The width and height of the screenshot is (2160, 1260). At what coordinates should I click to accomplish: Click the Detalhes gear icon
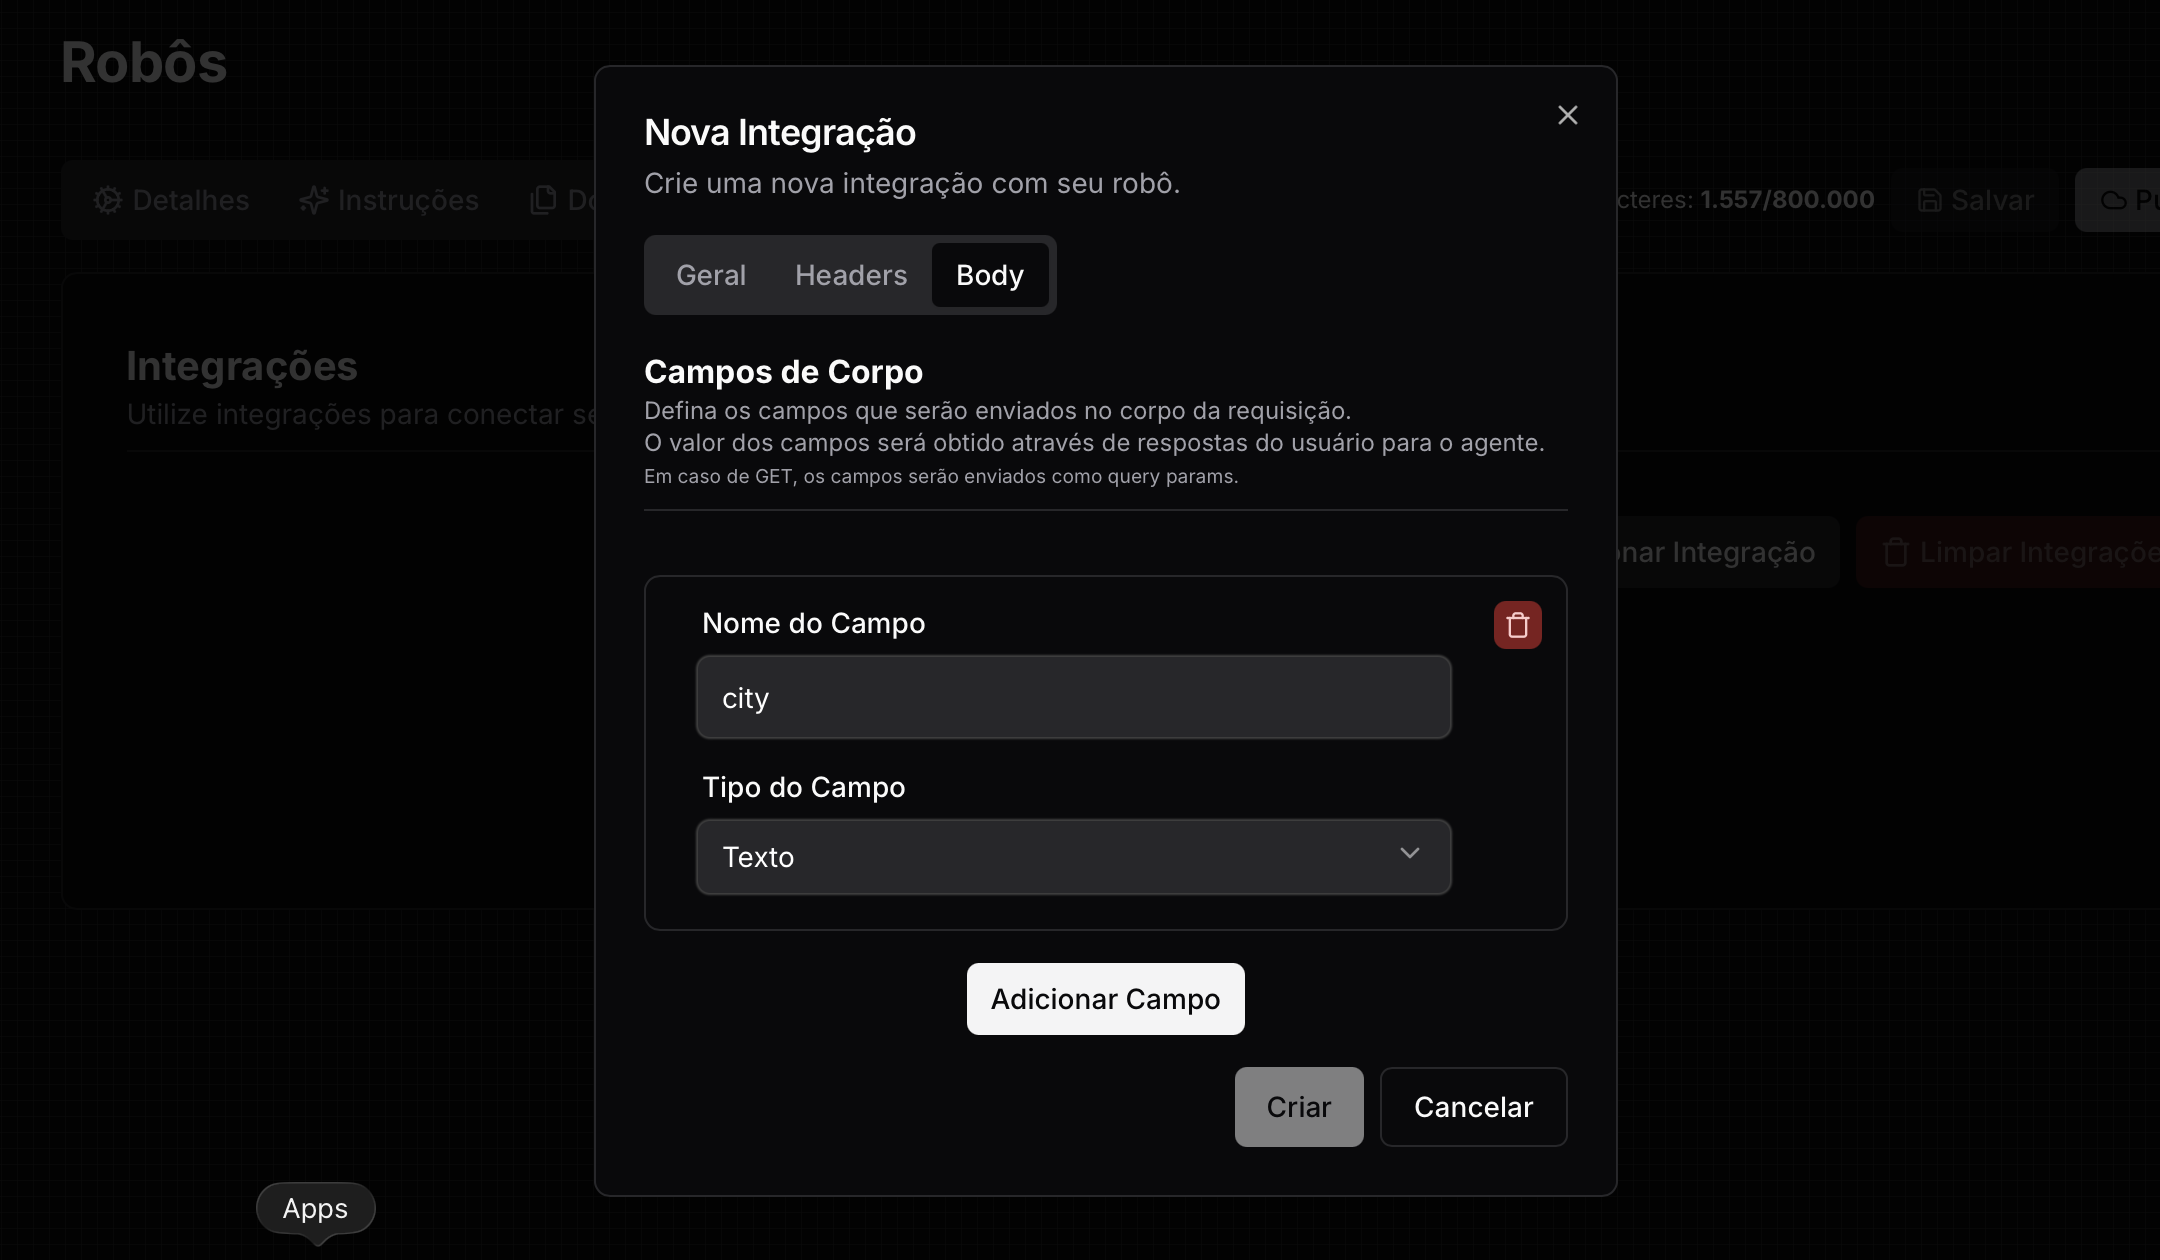(108, 200)
